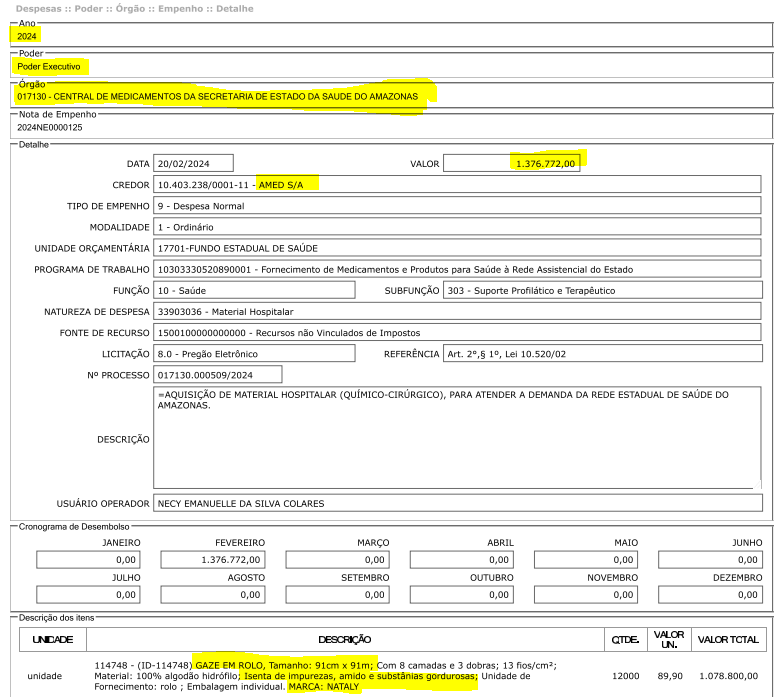This screenshot has width=774, height=697.
Task: Click the Poder Executivo text
Action: [48, 67]
